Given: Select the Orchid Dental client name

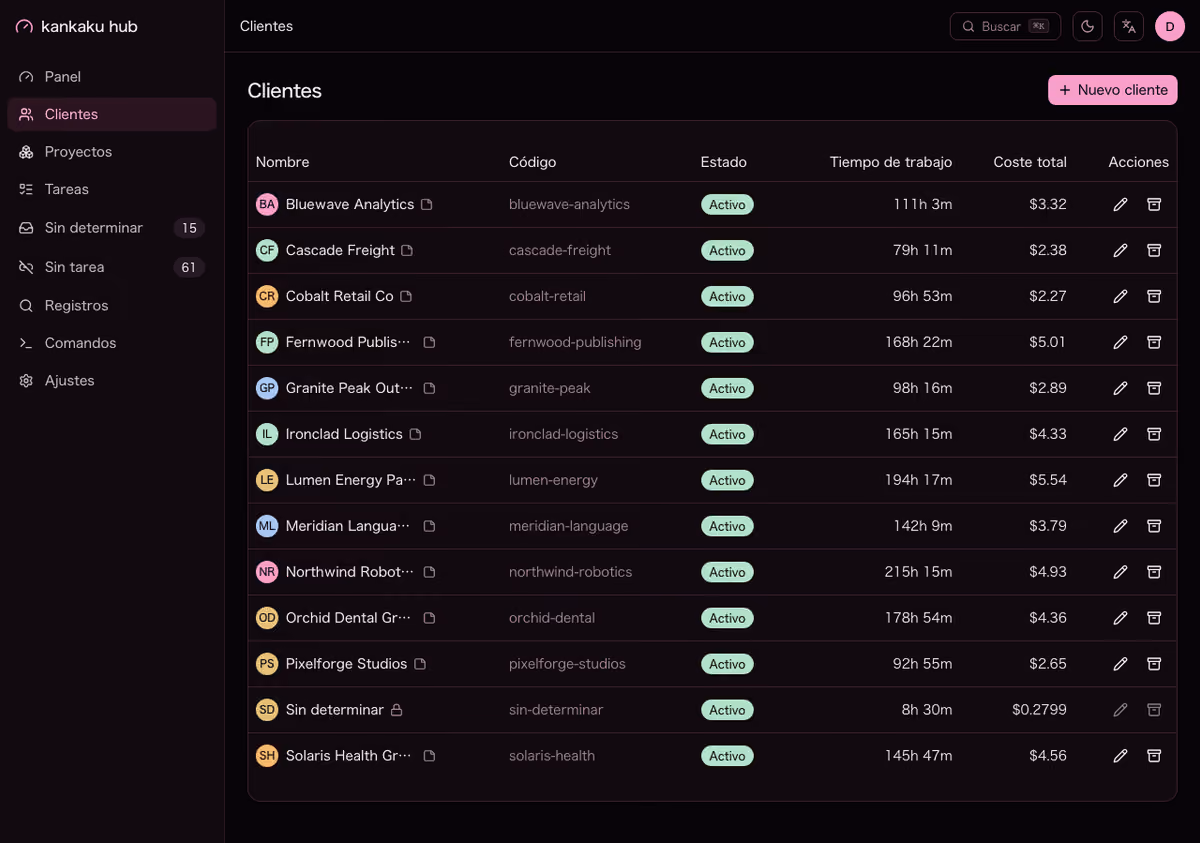Looking at the screenshot, I should coord(348,618).
